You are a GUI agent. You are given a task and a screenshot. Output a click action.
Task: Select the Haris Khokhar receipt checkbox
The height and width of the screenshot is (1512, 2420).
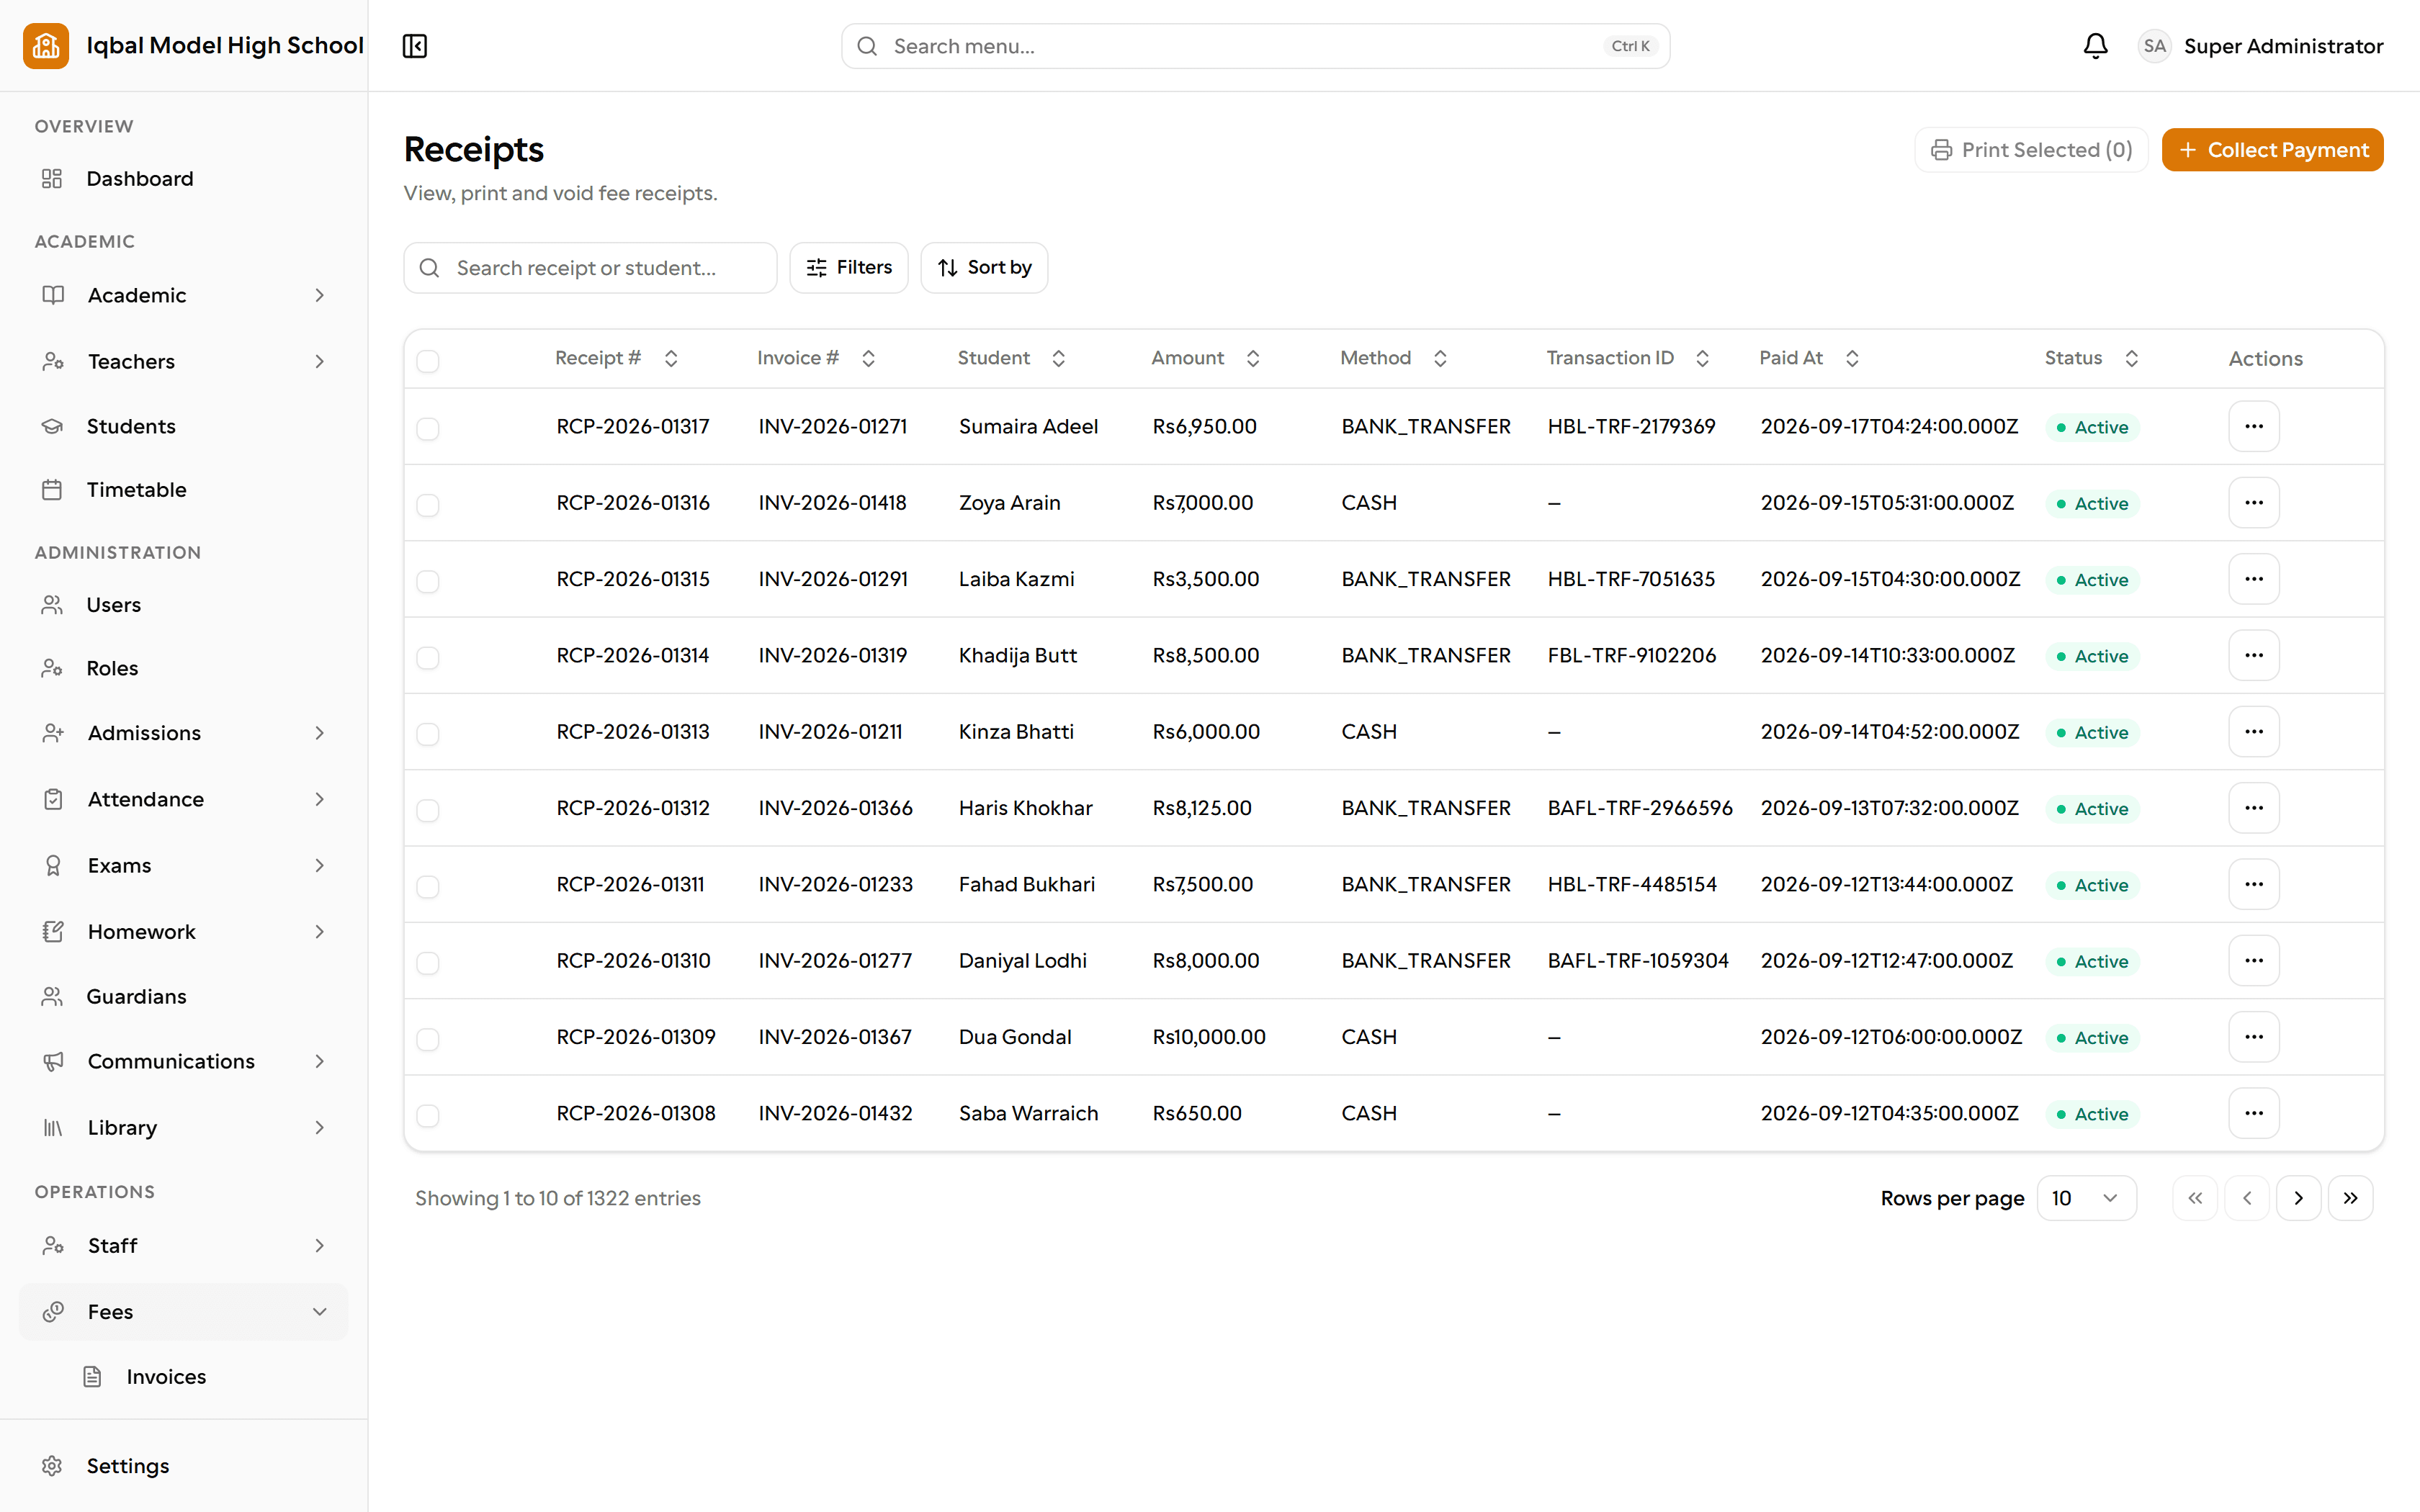pos(428,810)
